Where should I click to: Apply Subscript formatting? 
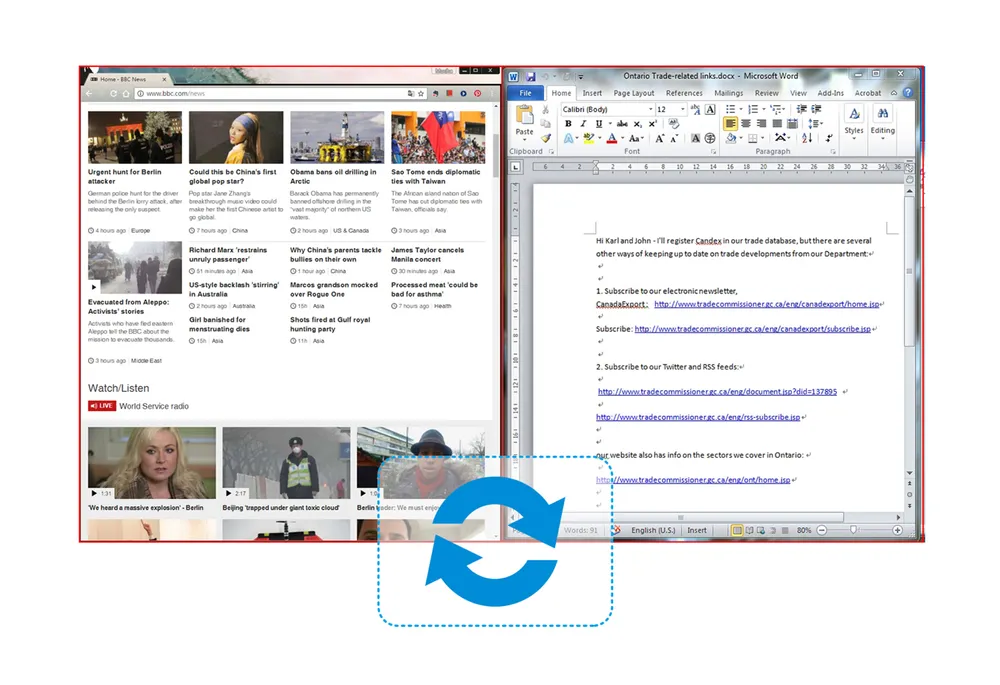pos(638,124)
